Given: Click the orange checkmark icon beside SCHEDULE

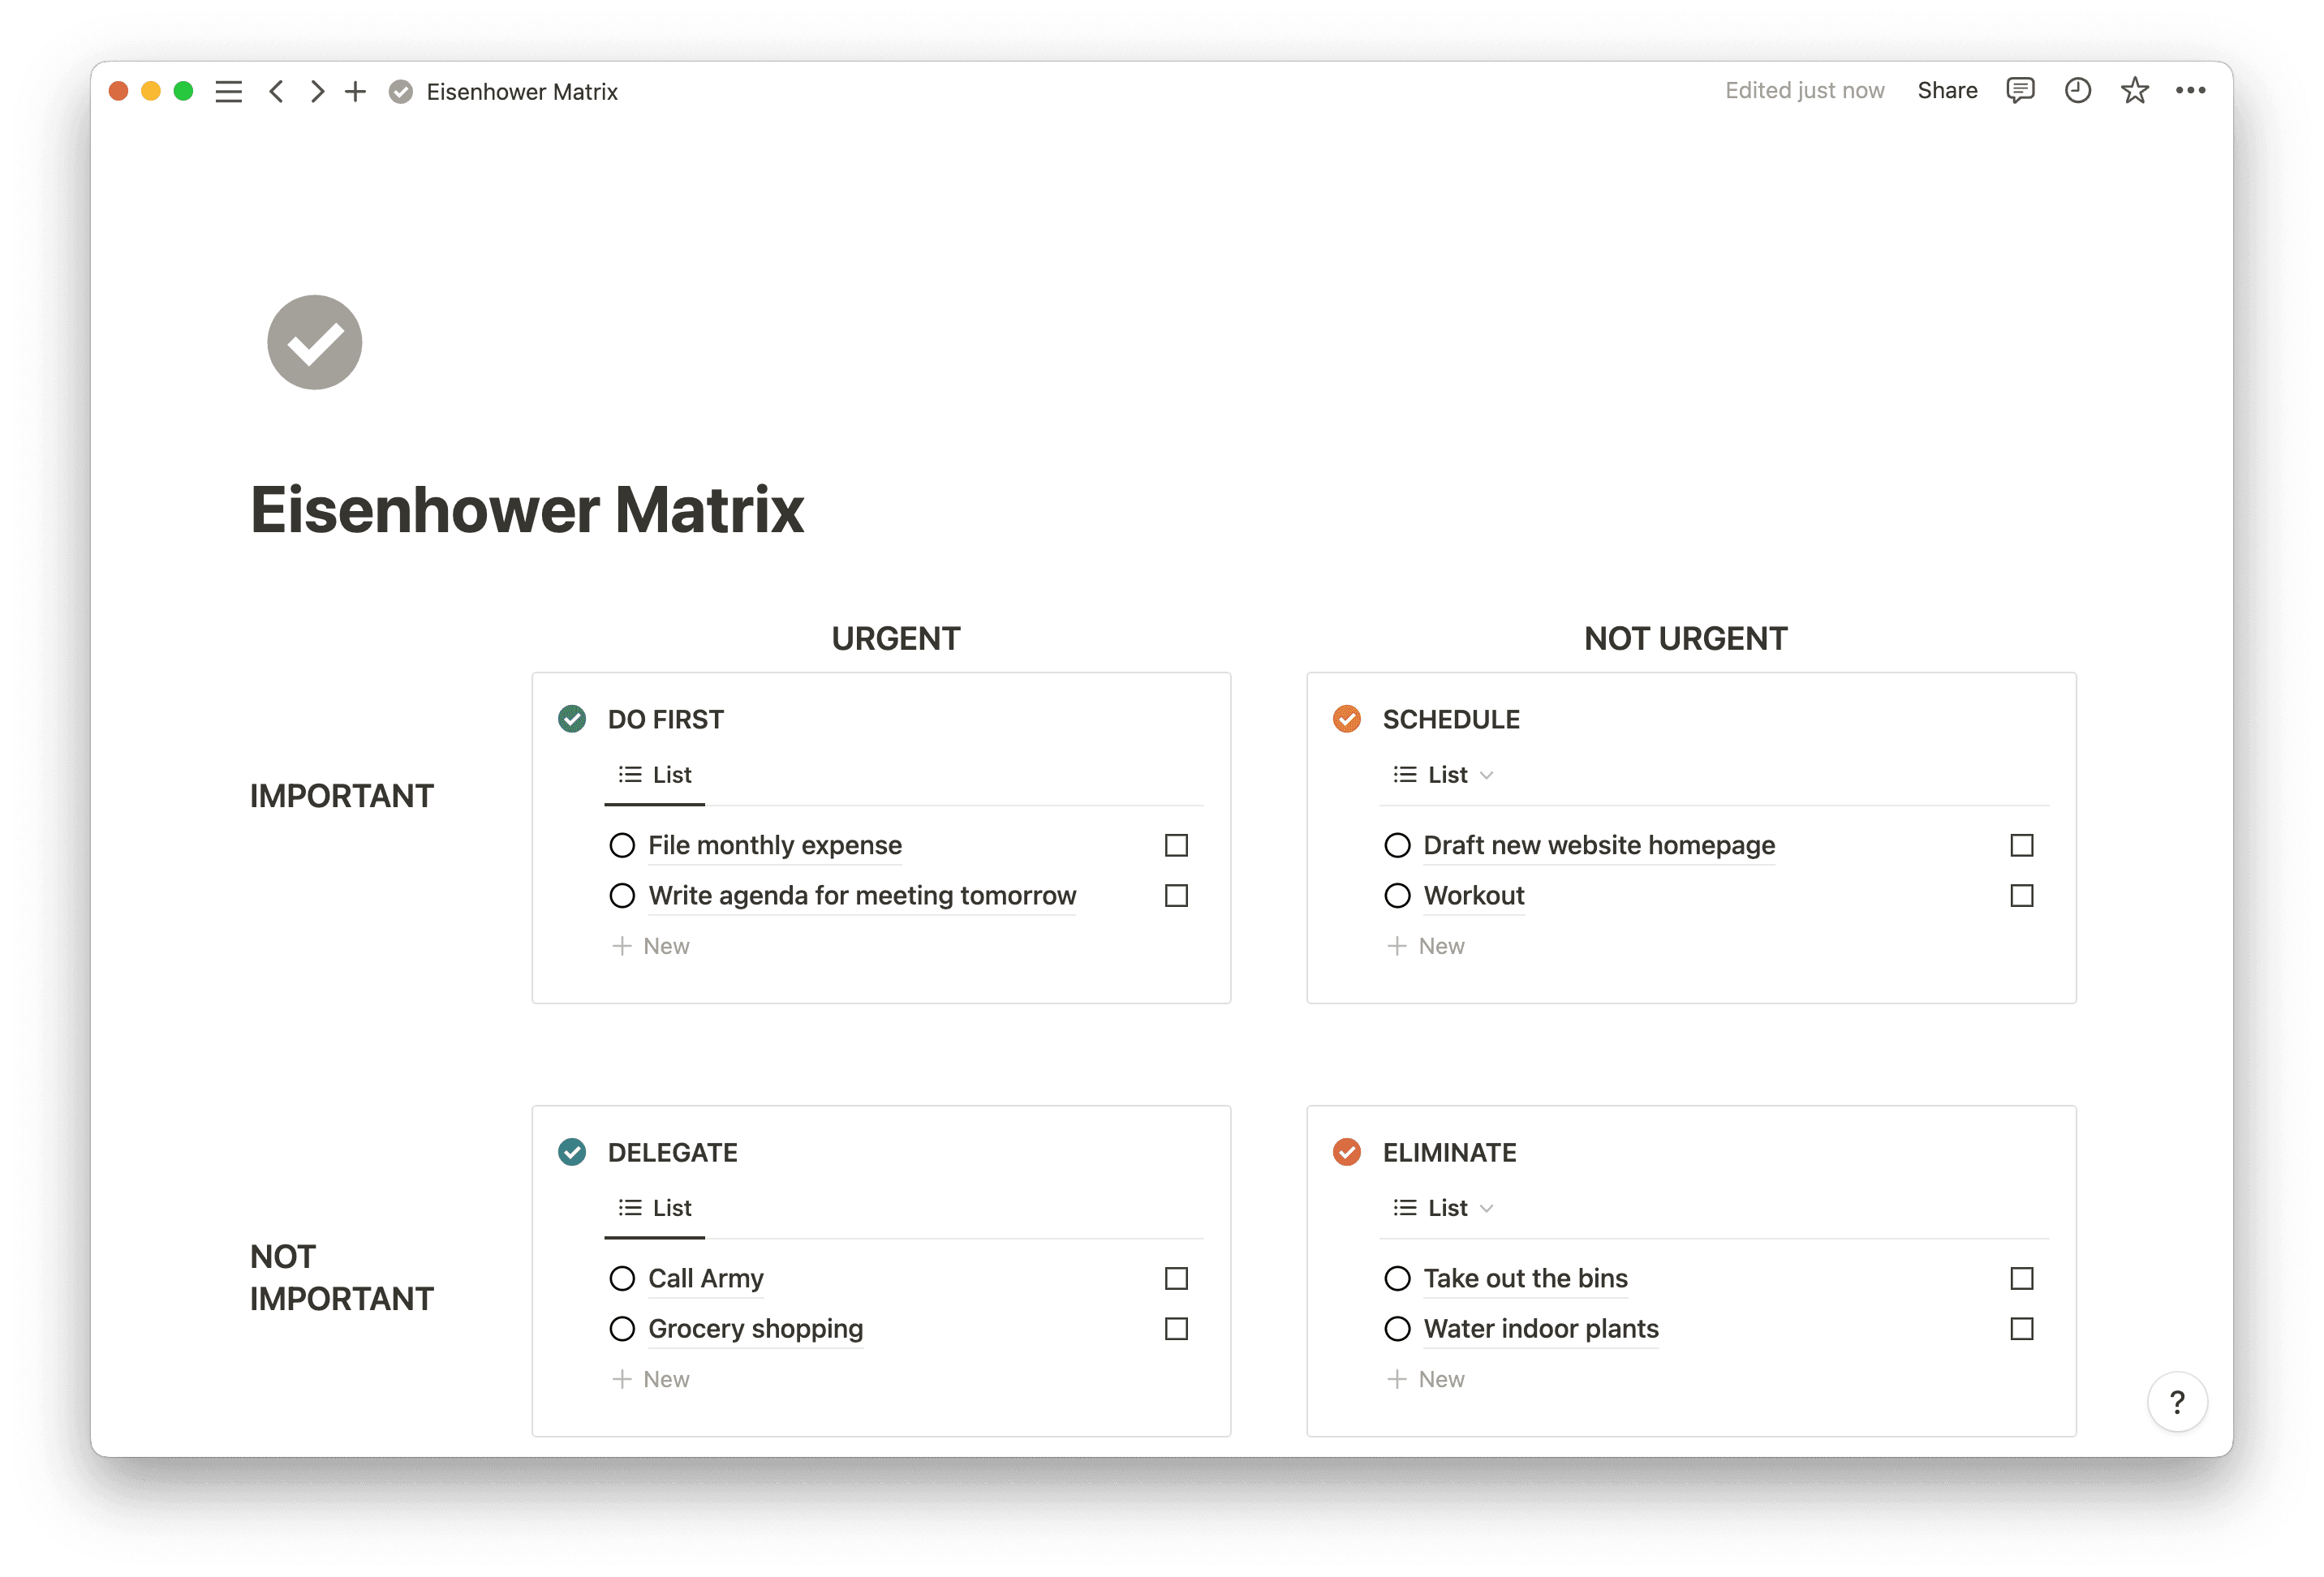Looking at the screenshot, I should click(x=1347, y=719).
